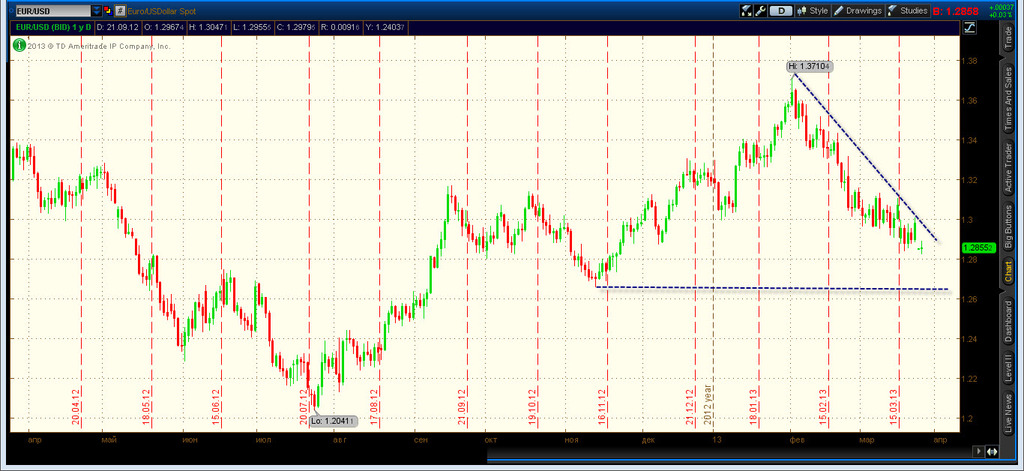
Task: Click the green info icon on the chart
Action: click(x=19, y=46)
